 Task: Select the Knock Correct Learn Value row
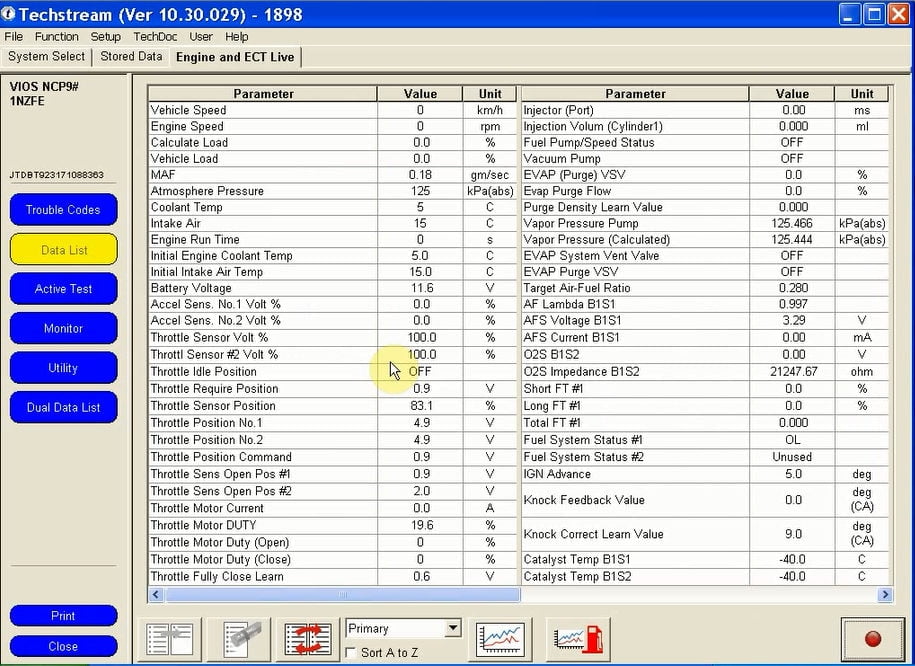point(705,534)
